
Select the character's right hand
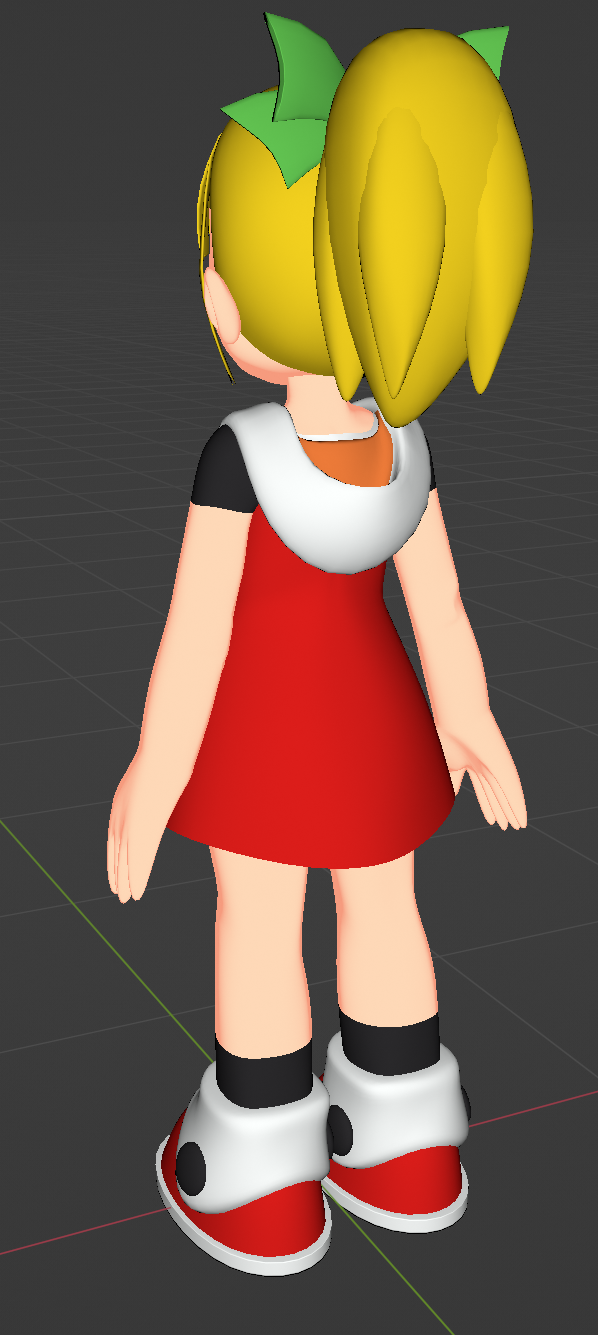coord(490,785)
